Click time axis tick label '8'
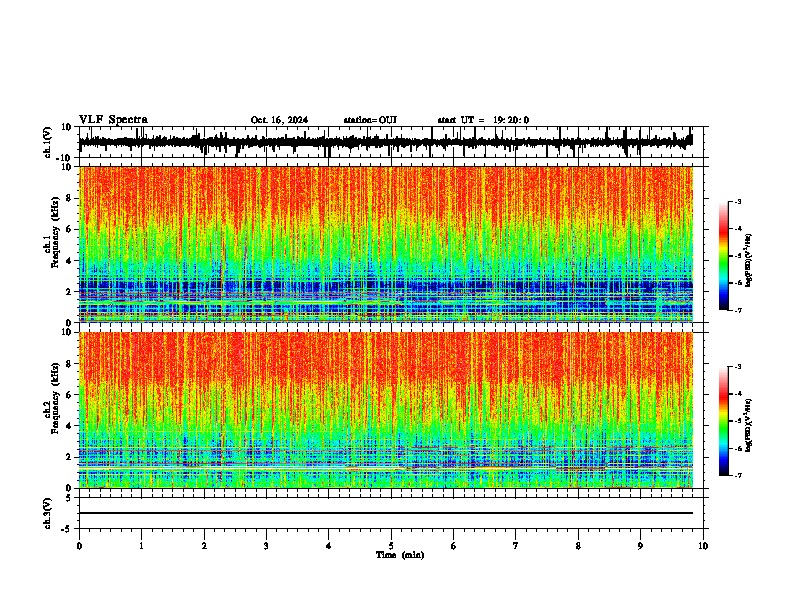 click(578, 546)
